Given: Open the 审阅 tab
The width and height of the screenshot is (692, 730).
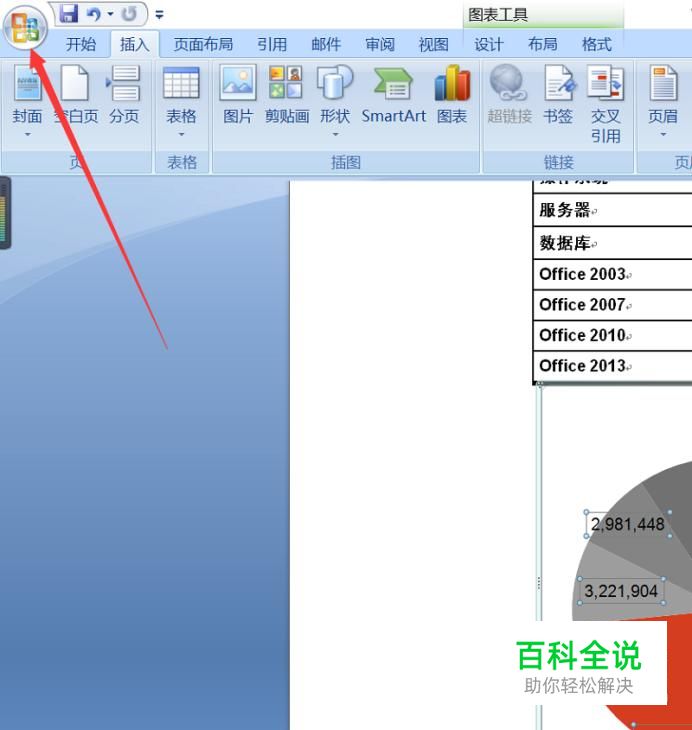Looking at the screenshot, I should tap(380, 45).
